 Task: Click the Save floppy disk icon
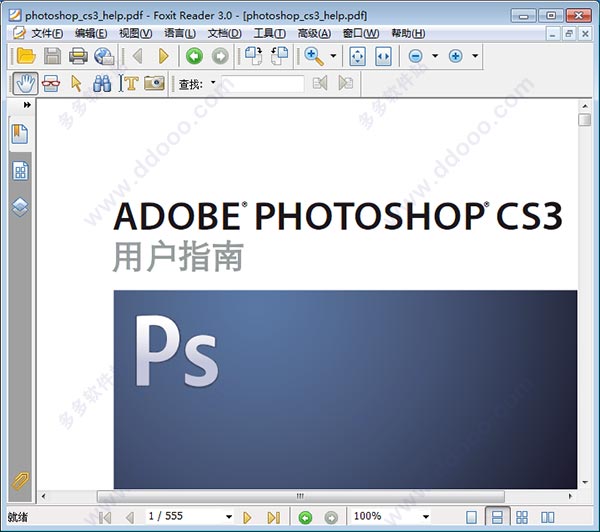pos(52,56)
